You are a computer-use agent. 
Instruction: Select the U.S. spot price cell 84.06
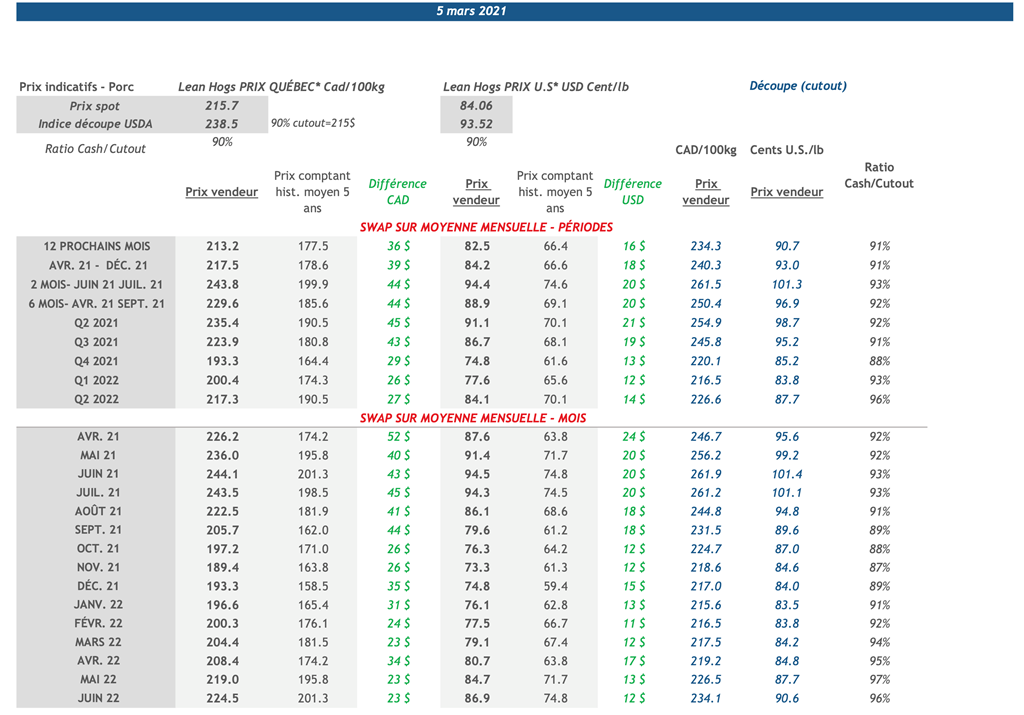coord(476,106)
